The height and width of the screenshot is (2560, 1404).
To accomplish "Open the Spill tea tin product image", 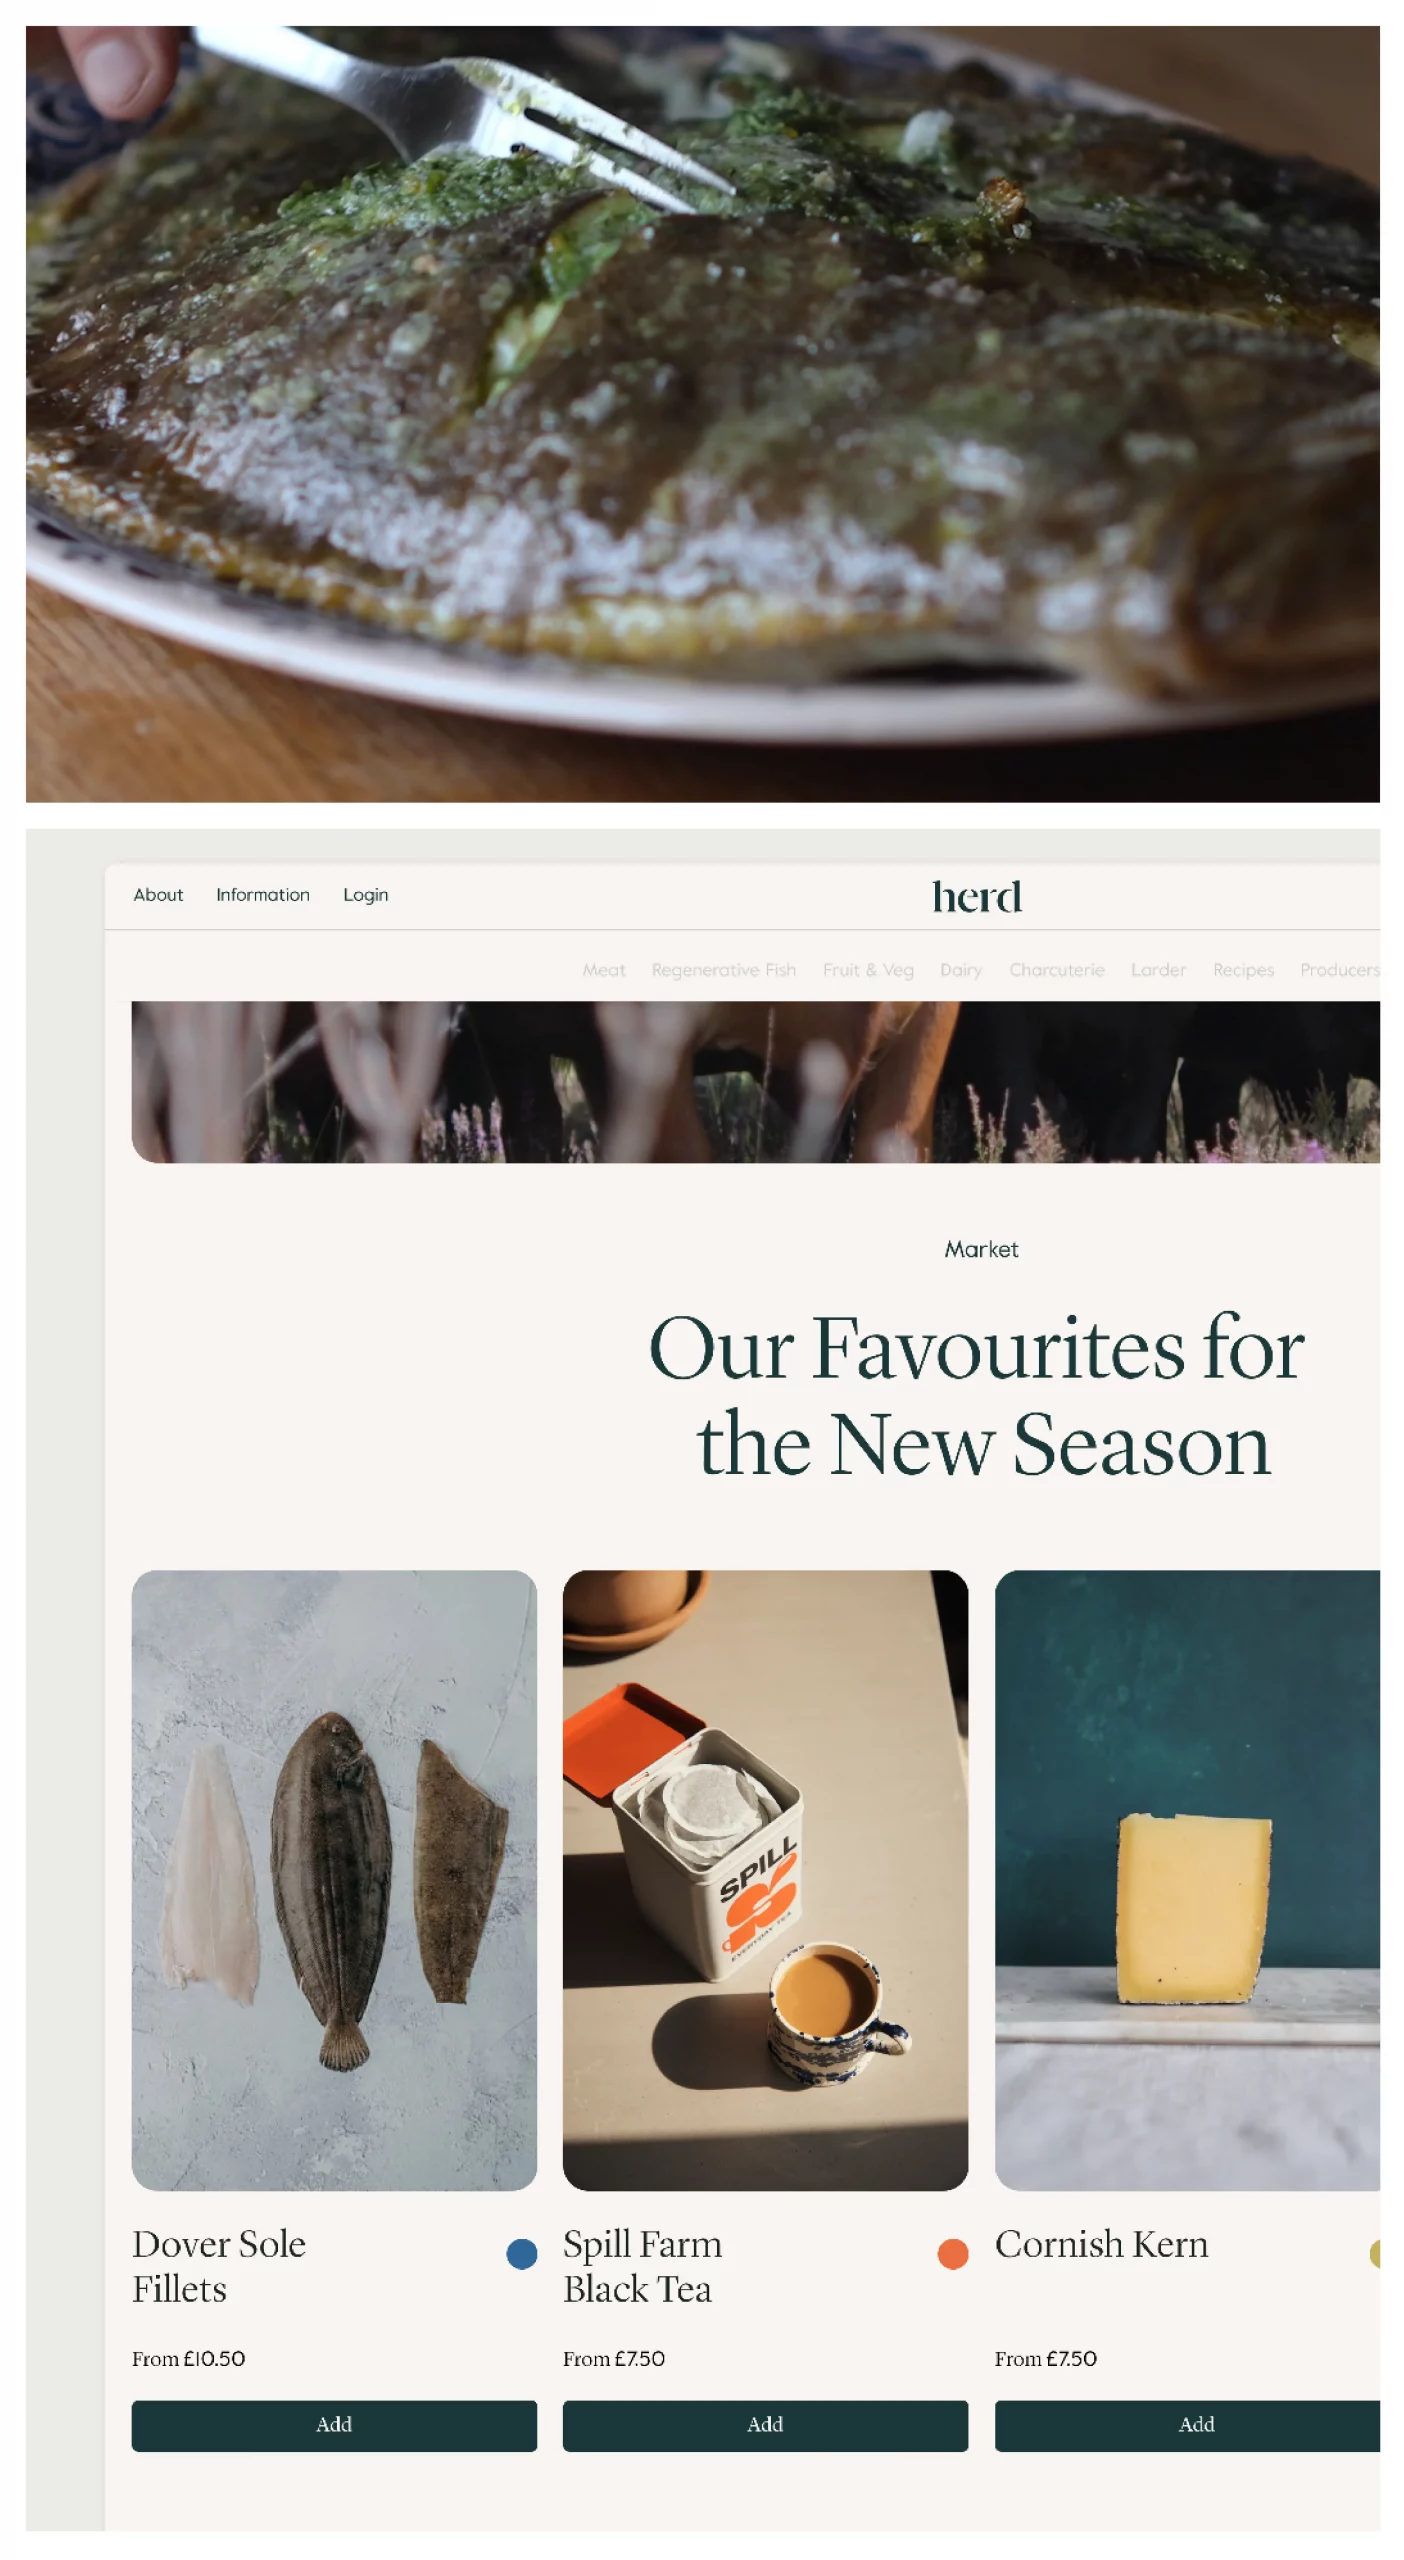I will point(765,1880).
